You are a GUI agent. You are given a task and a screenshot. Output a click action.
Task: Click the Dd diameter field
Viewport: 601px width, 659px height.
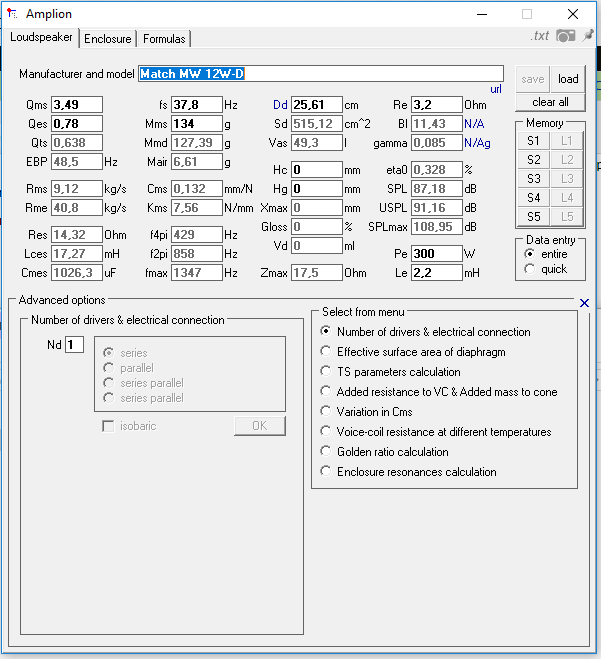[x=317, y=105]
